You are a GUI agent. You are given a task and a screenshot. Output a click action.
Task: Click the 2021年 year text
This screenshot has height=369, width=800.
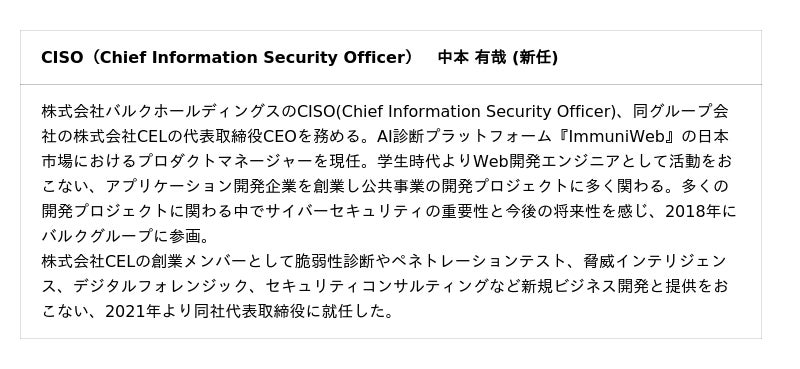pos(133,311)
